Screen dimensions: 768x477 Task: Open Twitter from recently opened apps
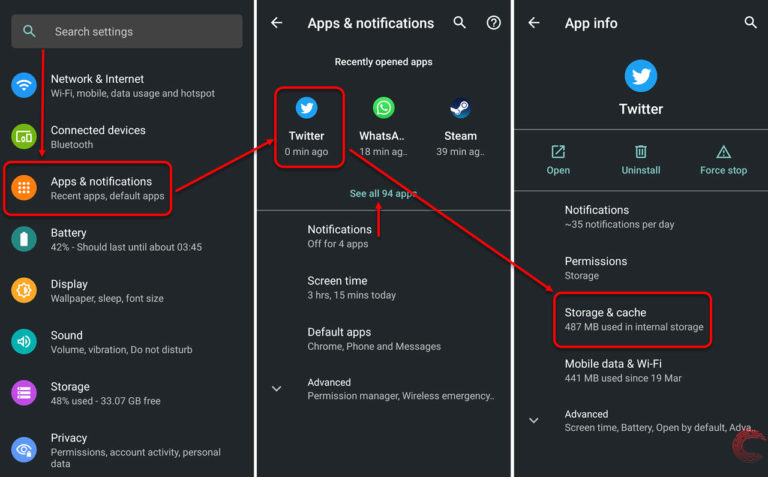[x=307, y=127]
